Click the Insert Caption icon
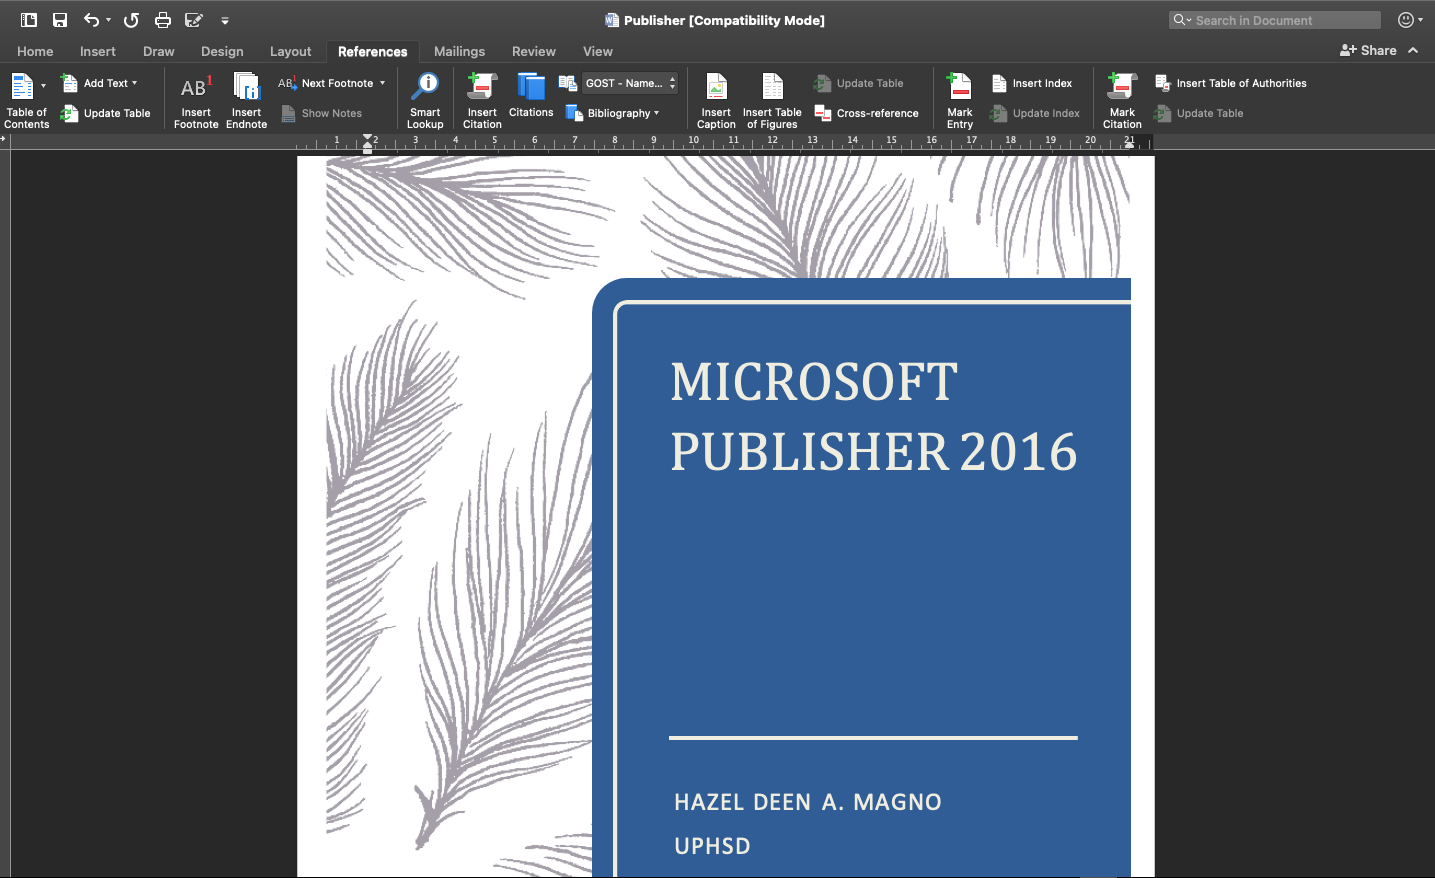 (x=716, y=87)
